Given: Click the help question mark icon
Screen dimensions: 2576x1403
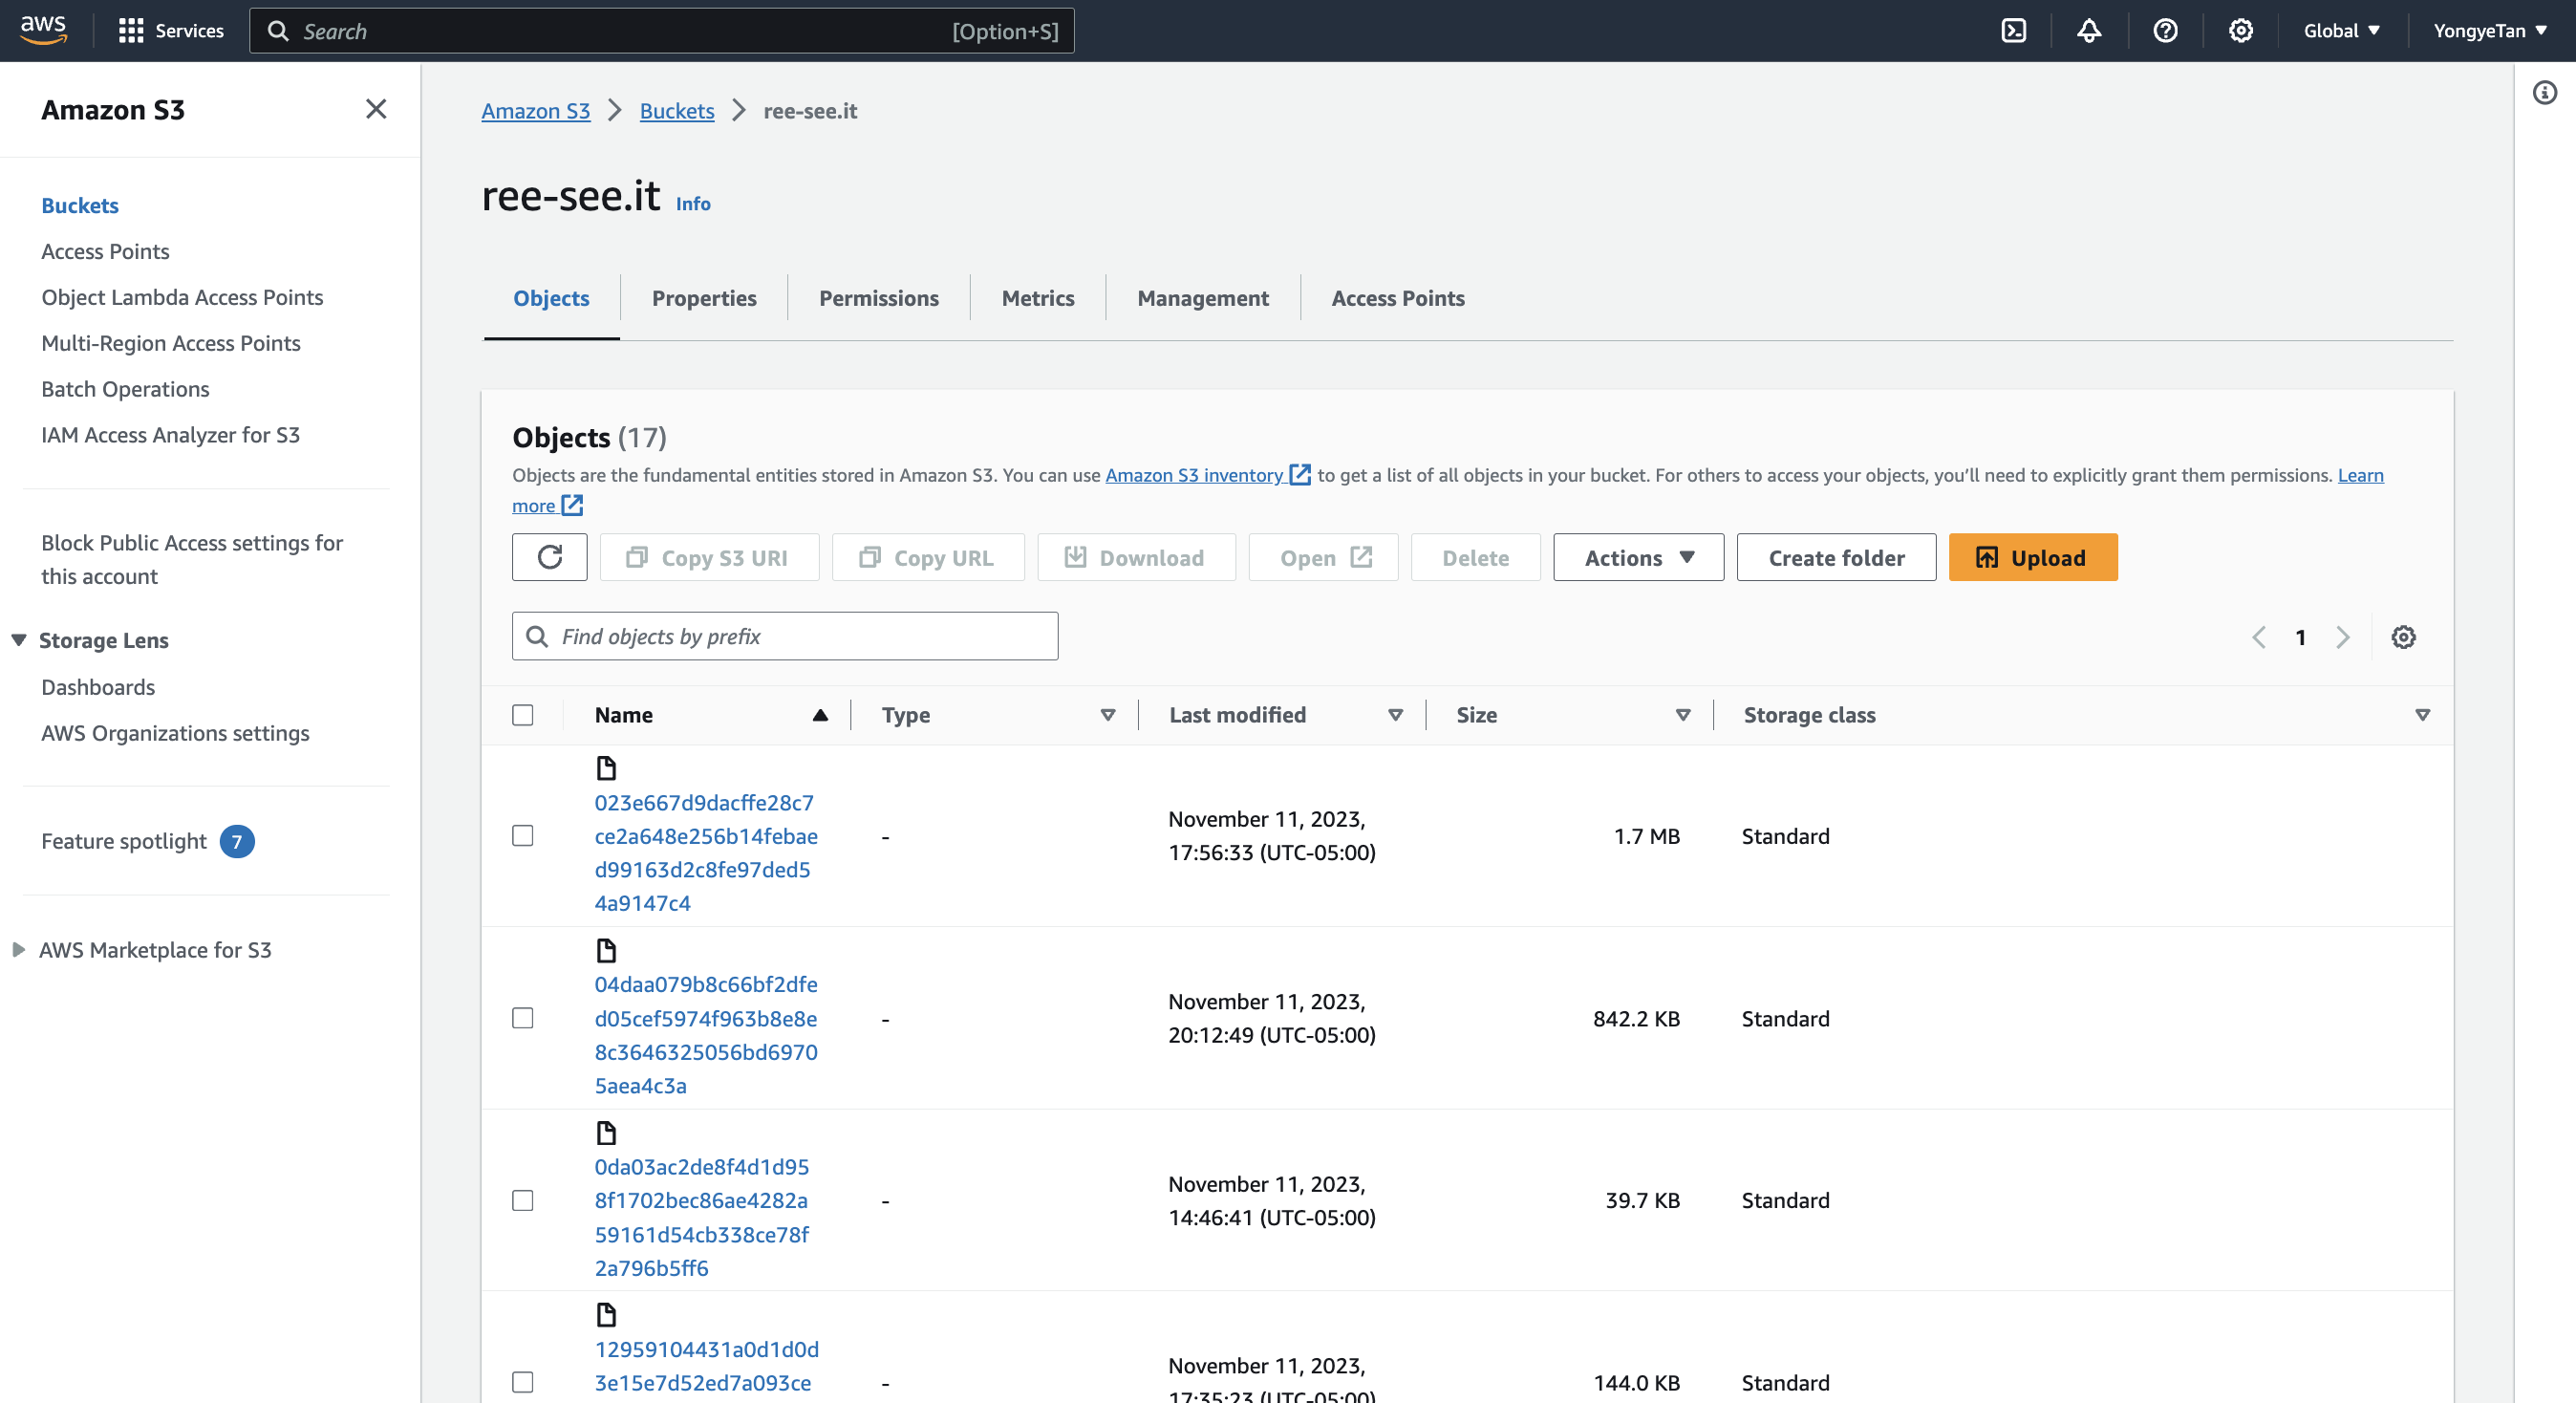Looking at the screenshot, I should (2165, 31).
